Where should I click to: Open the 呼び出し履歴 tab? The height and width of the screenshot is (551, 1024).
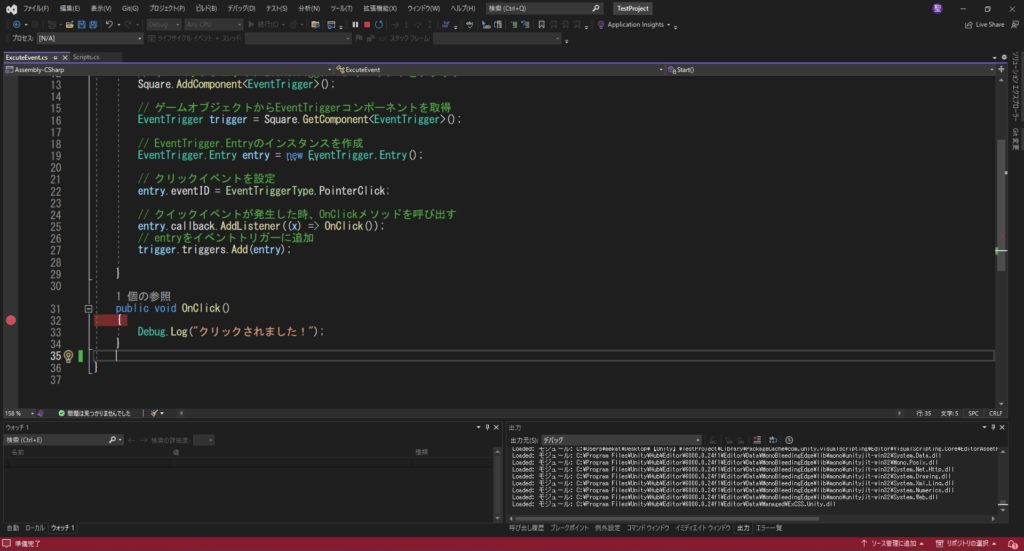pyautogui.click(x=526, y=528)
